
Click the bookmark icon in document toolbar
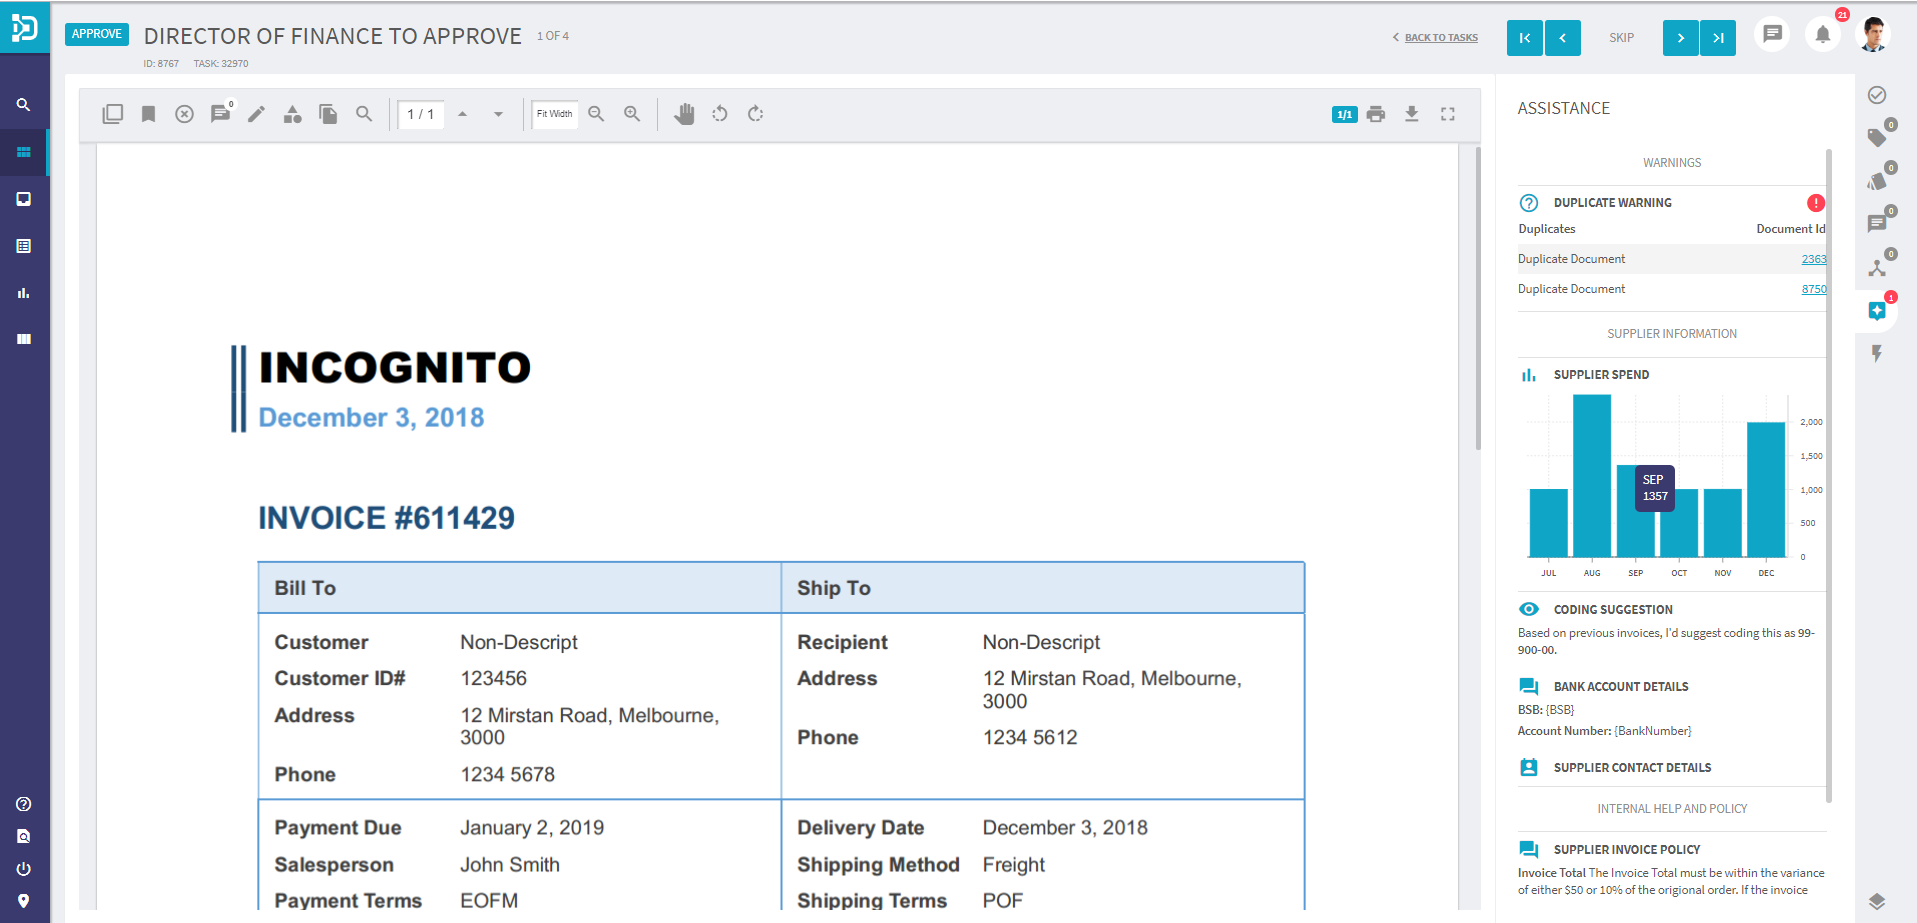point(148,114)
